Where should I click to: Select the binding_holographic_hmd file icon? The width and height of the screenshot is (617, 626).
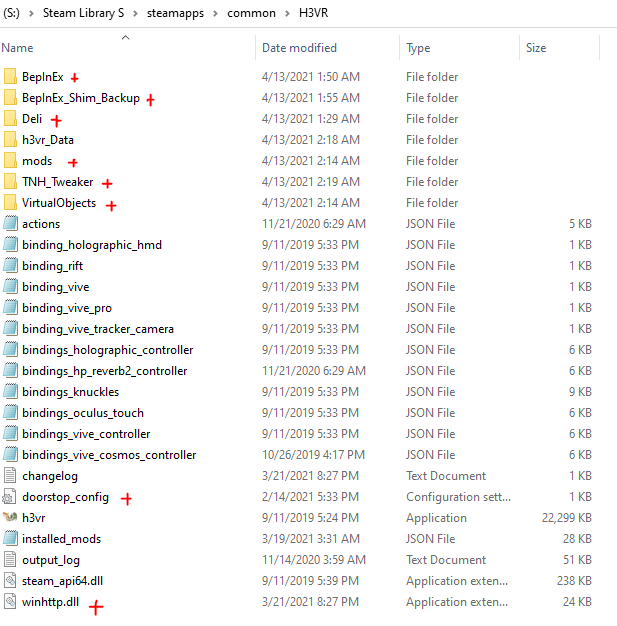pos(10,244)
